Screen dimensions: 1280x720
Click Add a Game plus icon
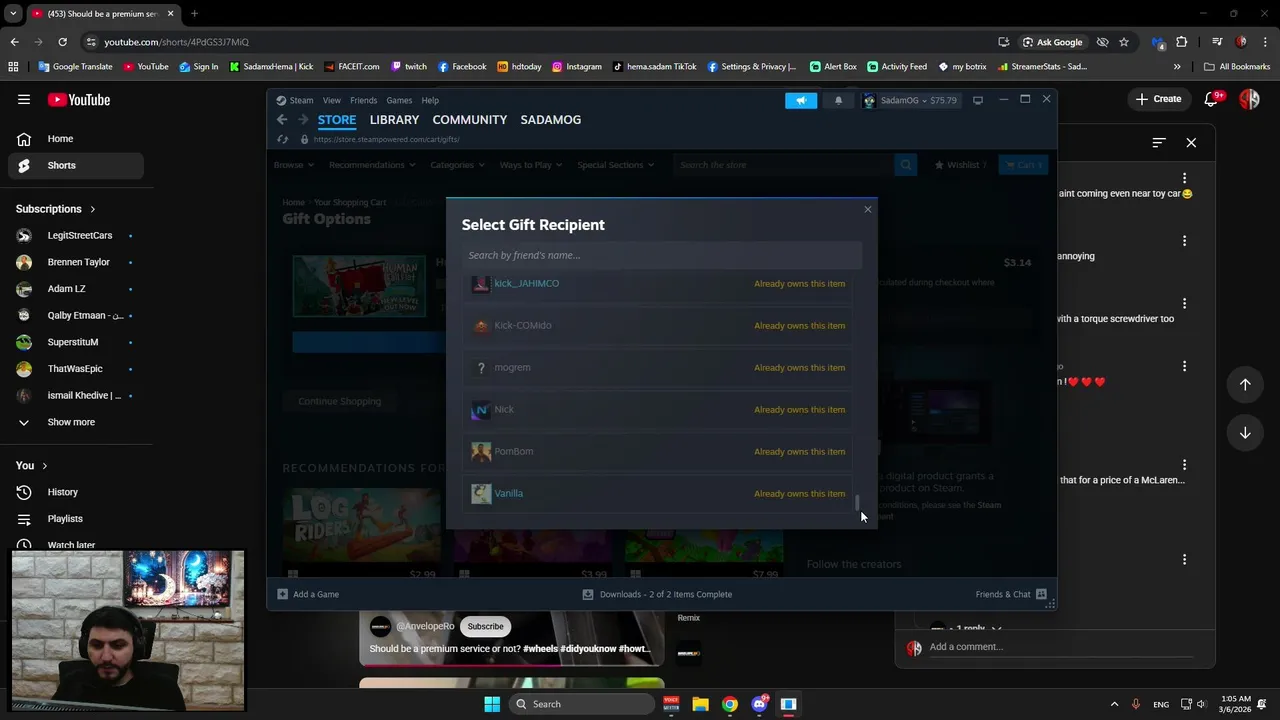(x=283, y=594)
